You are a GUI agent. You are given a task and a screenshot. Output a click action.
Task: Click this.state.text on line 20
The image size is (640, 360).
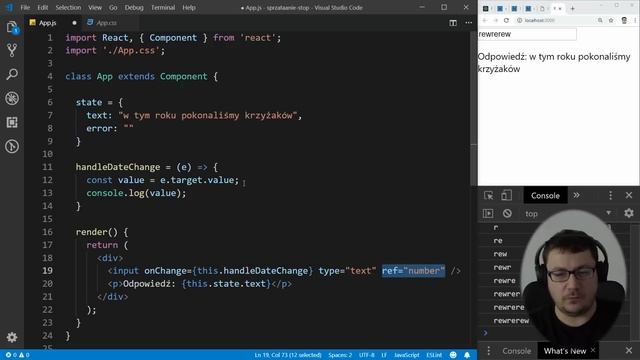tap(226, 284)
